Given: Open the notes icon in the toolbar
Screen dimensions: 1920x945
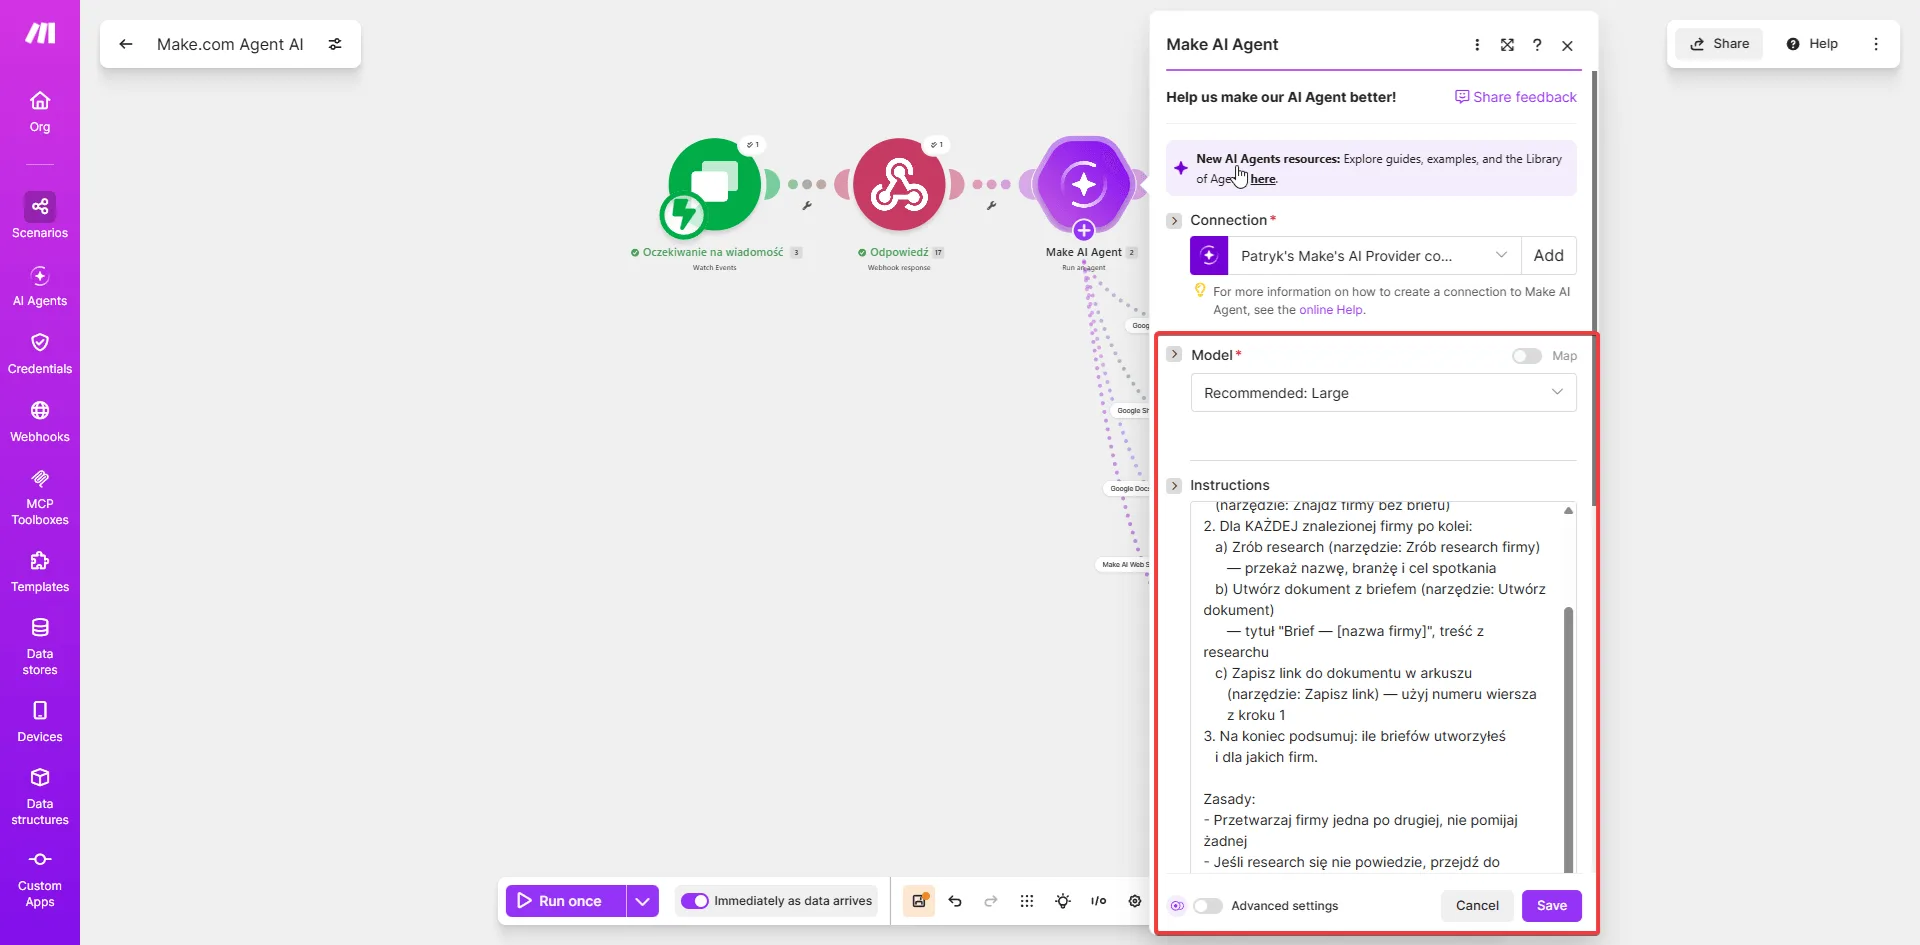Looking at the screenshot, I should [x=918, y=901].
